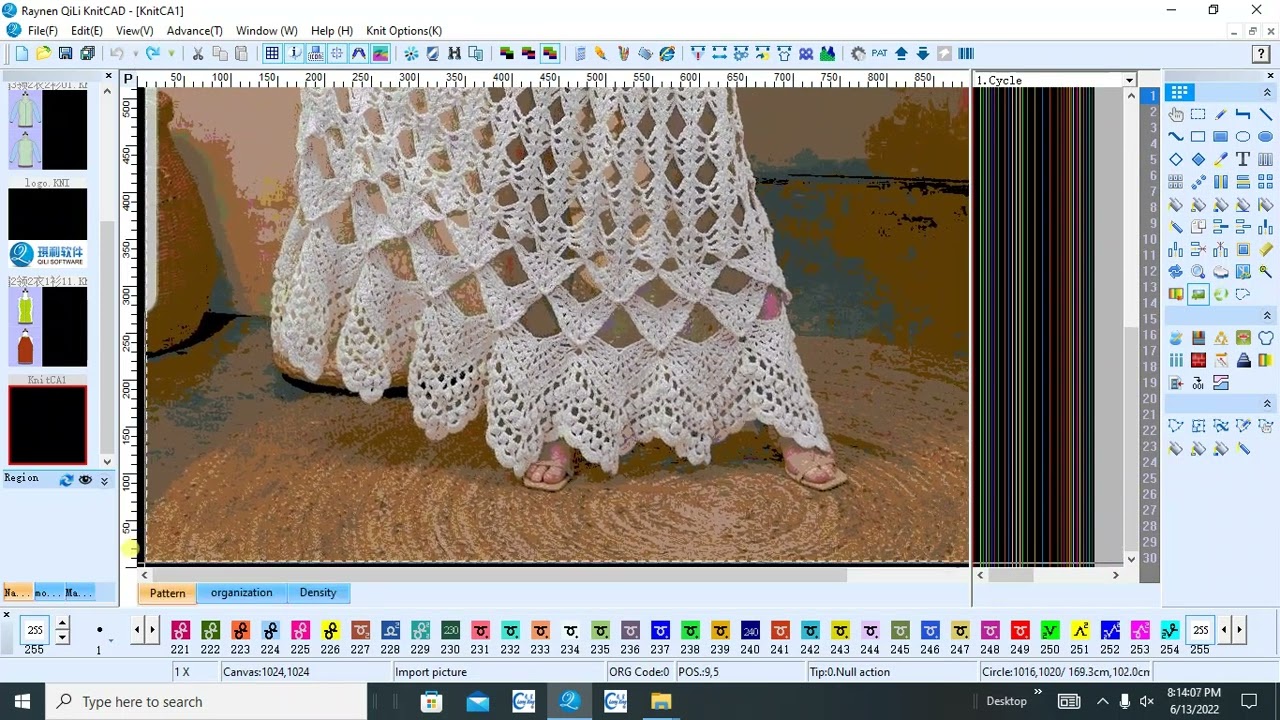This screenshot has width=1280, height=720.
Task: Open the Mail app on the taskbar
Action: click(x=477, y=701)
